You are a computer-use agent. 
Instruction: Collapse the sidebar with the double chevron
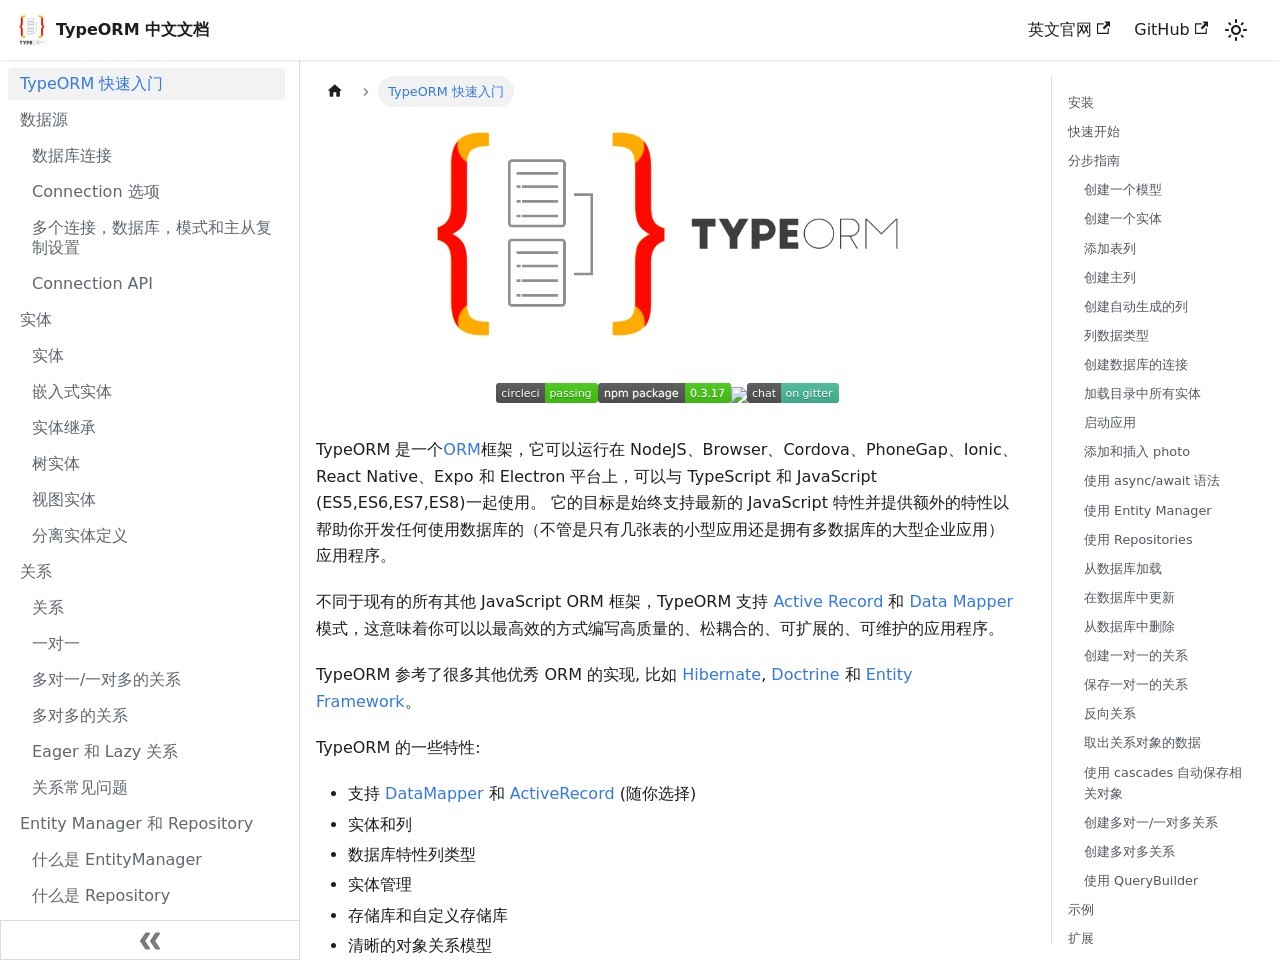tap(150, 940)
